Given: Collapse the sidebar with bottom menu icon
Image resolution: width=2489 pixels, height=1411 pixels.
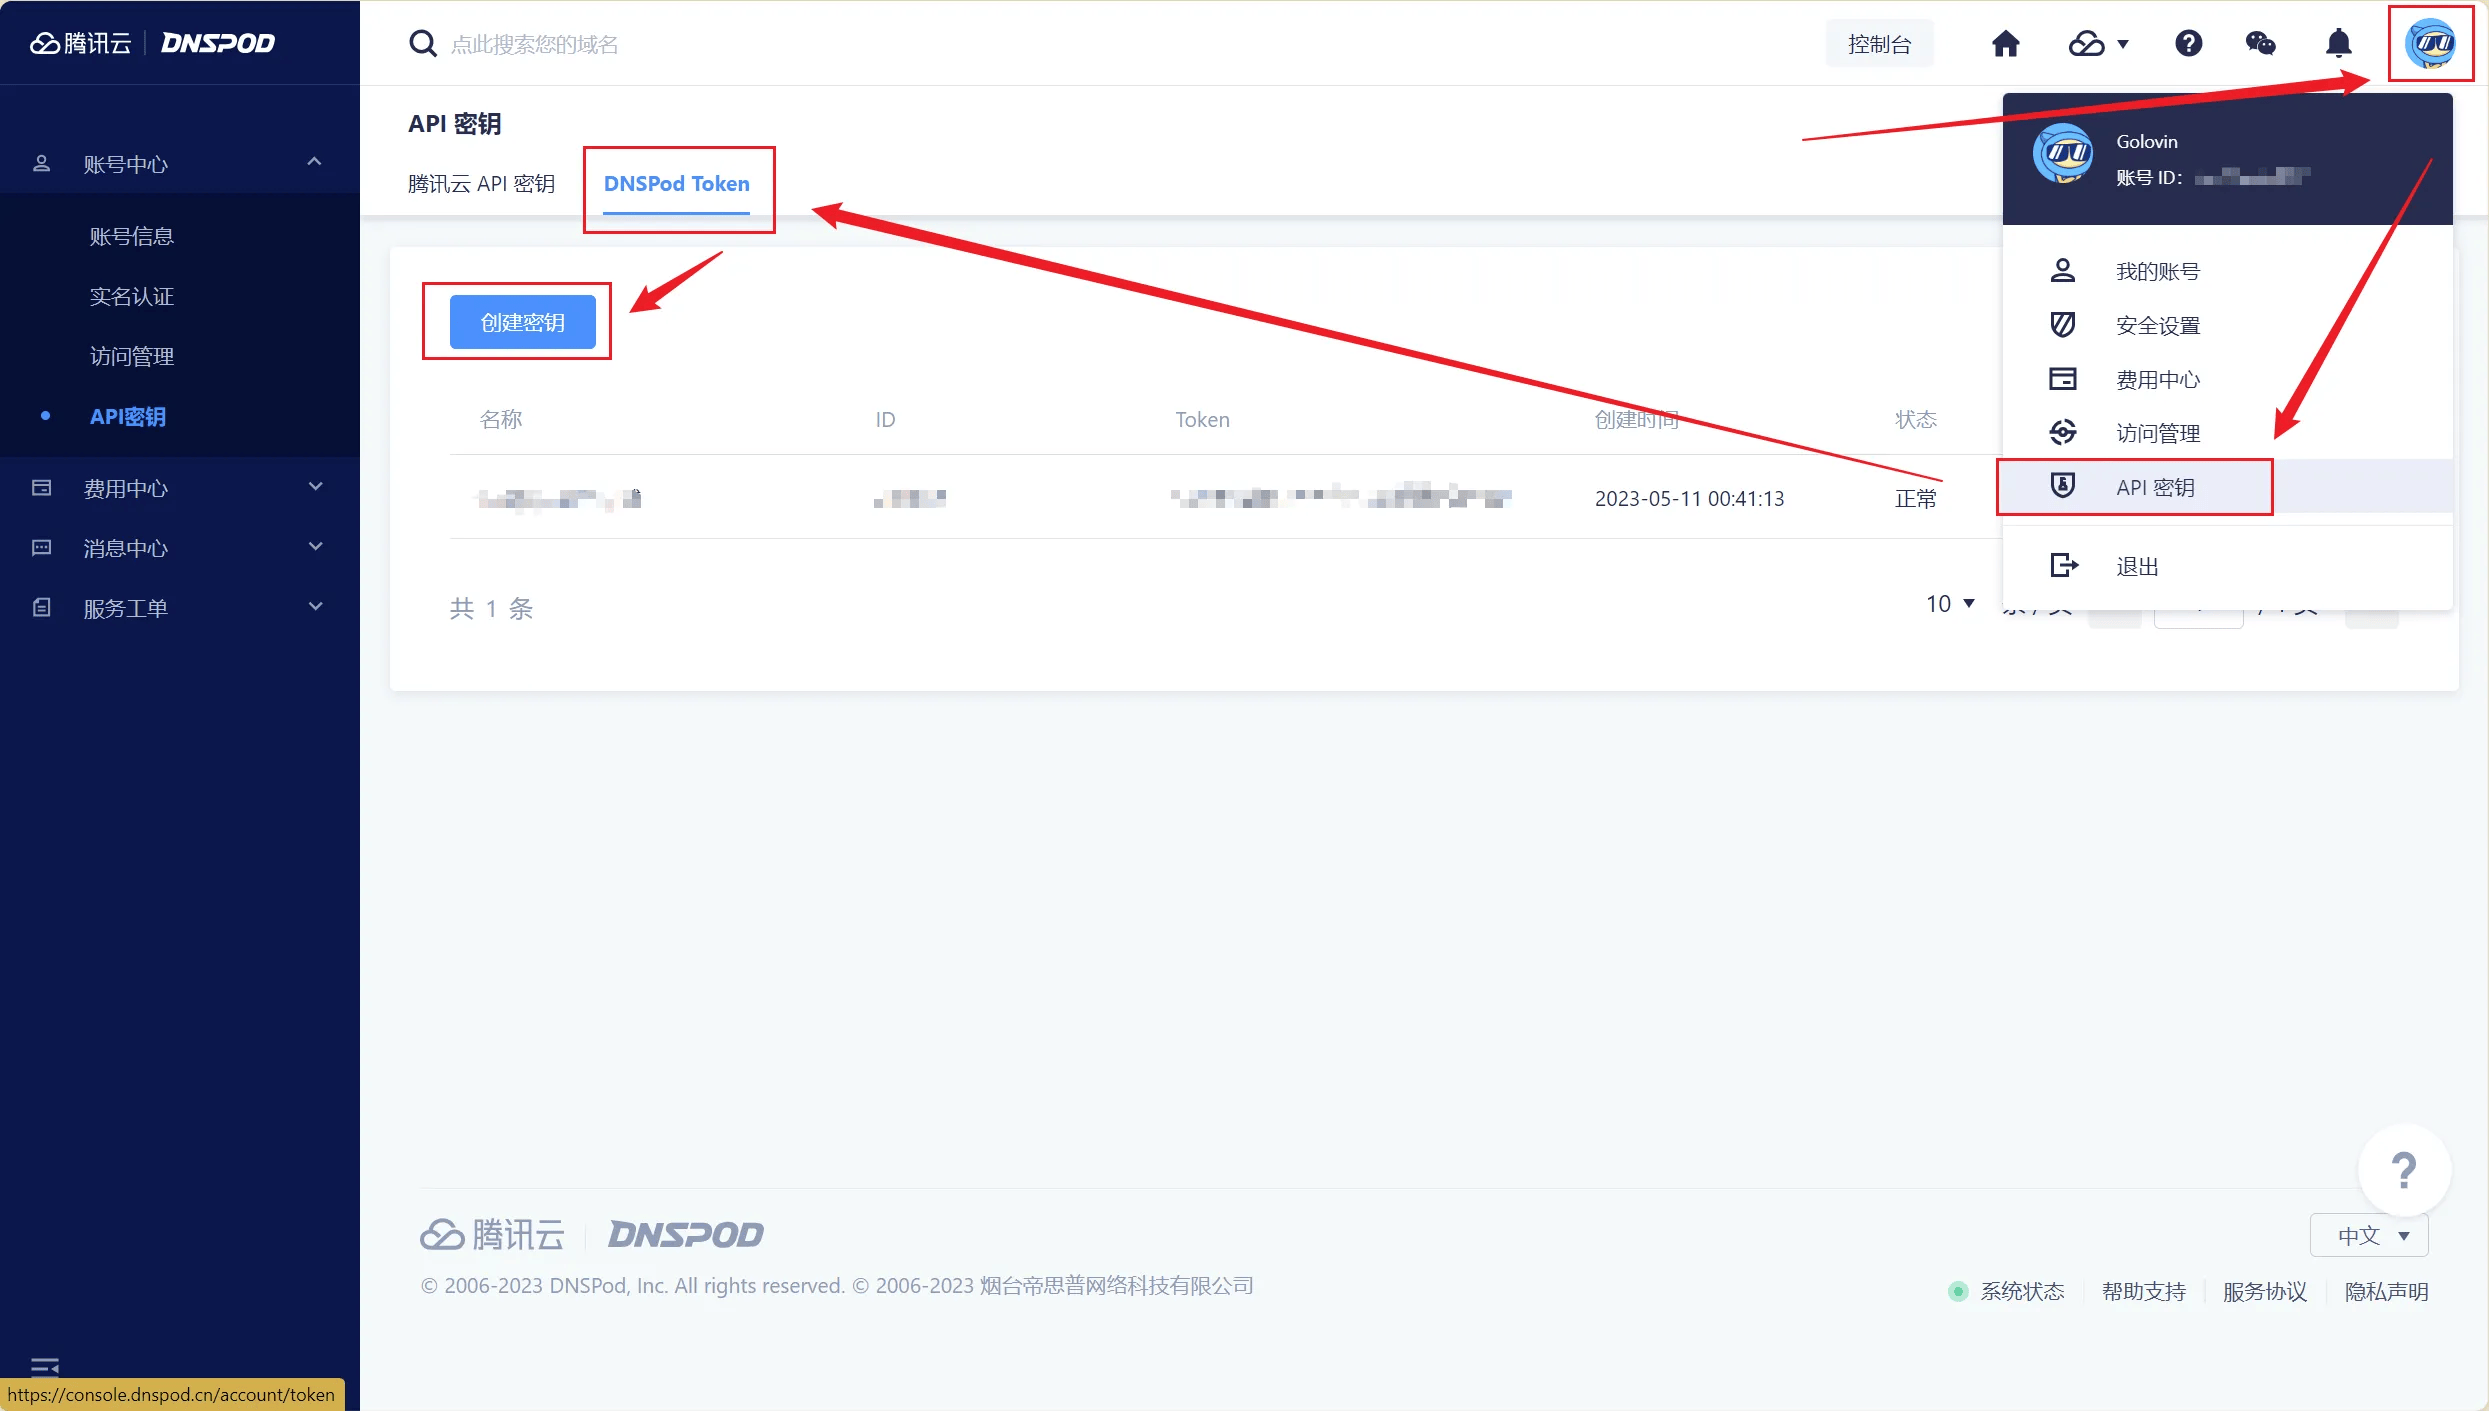Looking at the screenshot, I should (x=45, y=1366).
